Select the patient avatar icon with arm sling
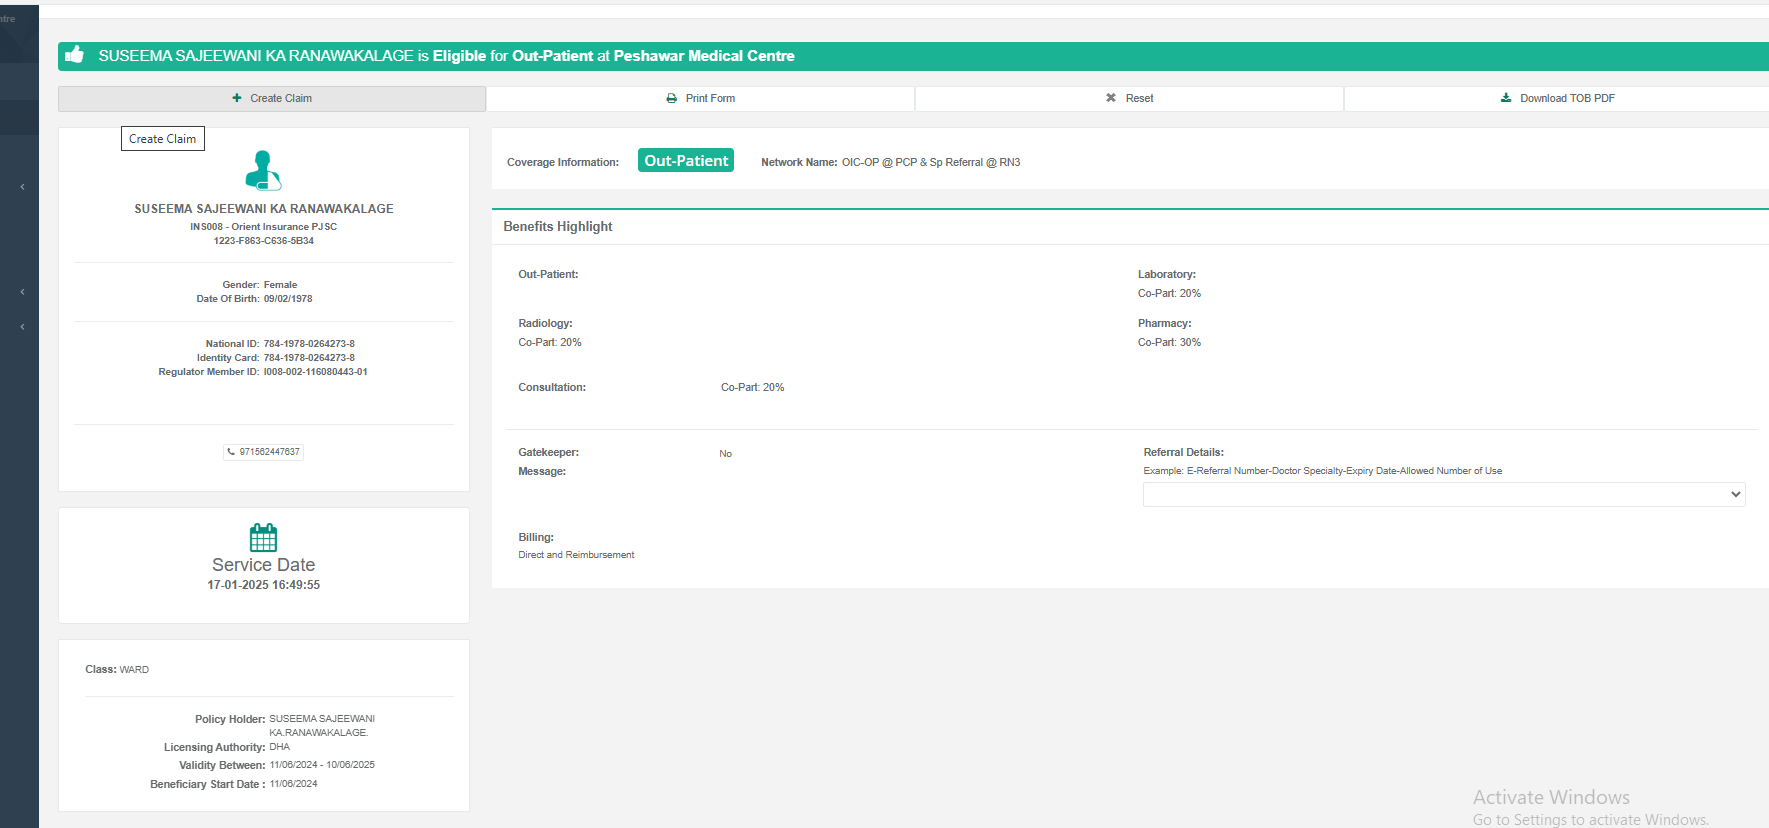This screenshot has height=828, width=1769. (x=263, y=170)
